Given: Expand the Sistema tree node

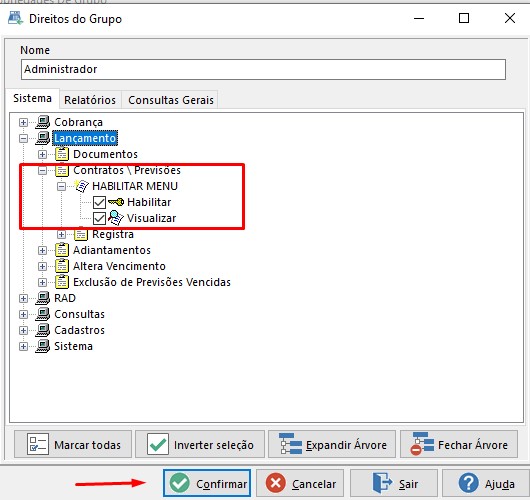Looking at the screenshot, I should [23, 346].
